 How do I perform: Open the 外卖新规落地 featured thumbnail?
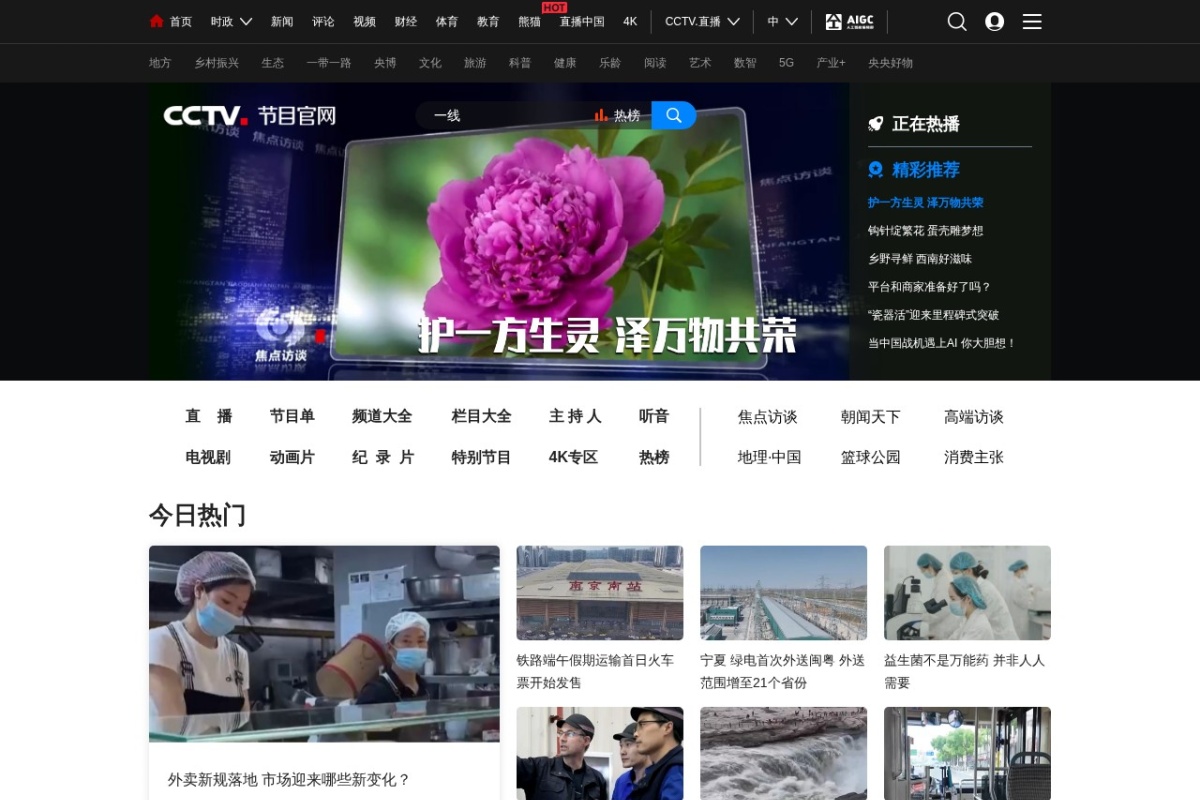click(324, 643)
